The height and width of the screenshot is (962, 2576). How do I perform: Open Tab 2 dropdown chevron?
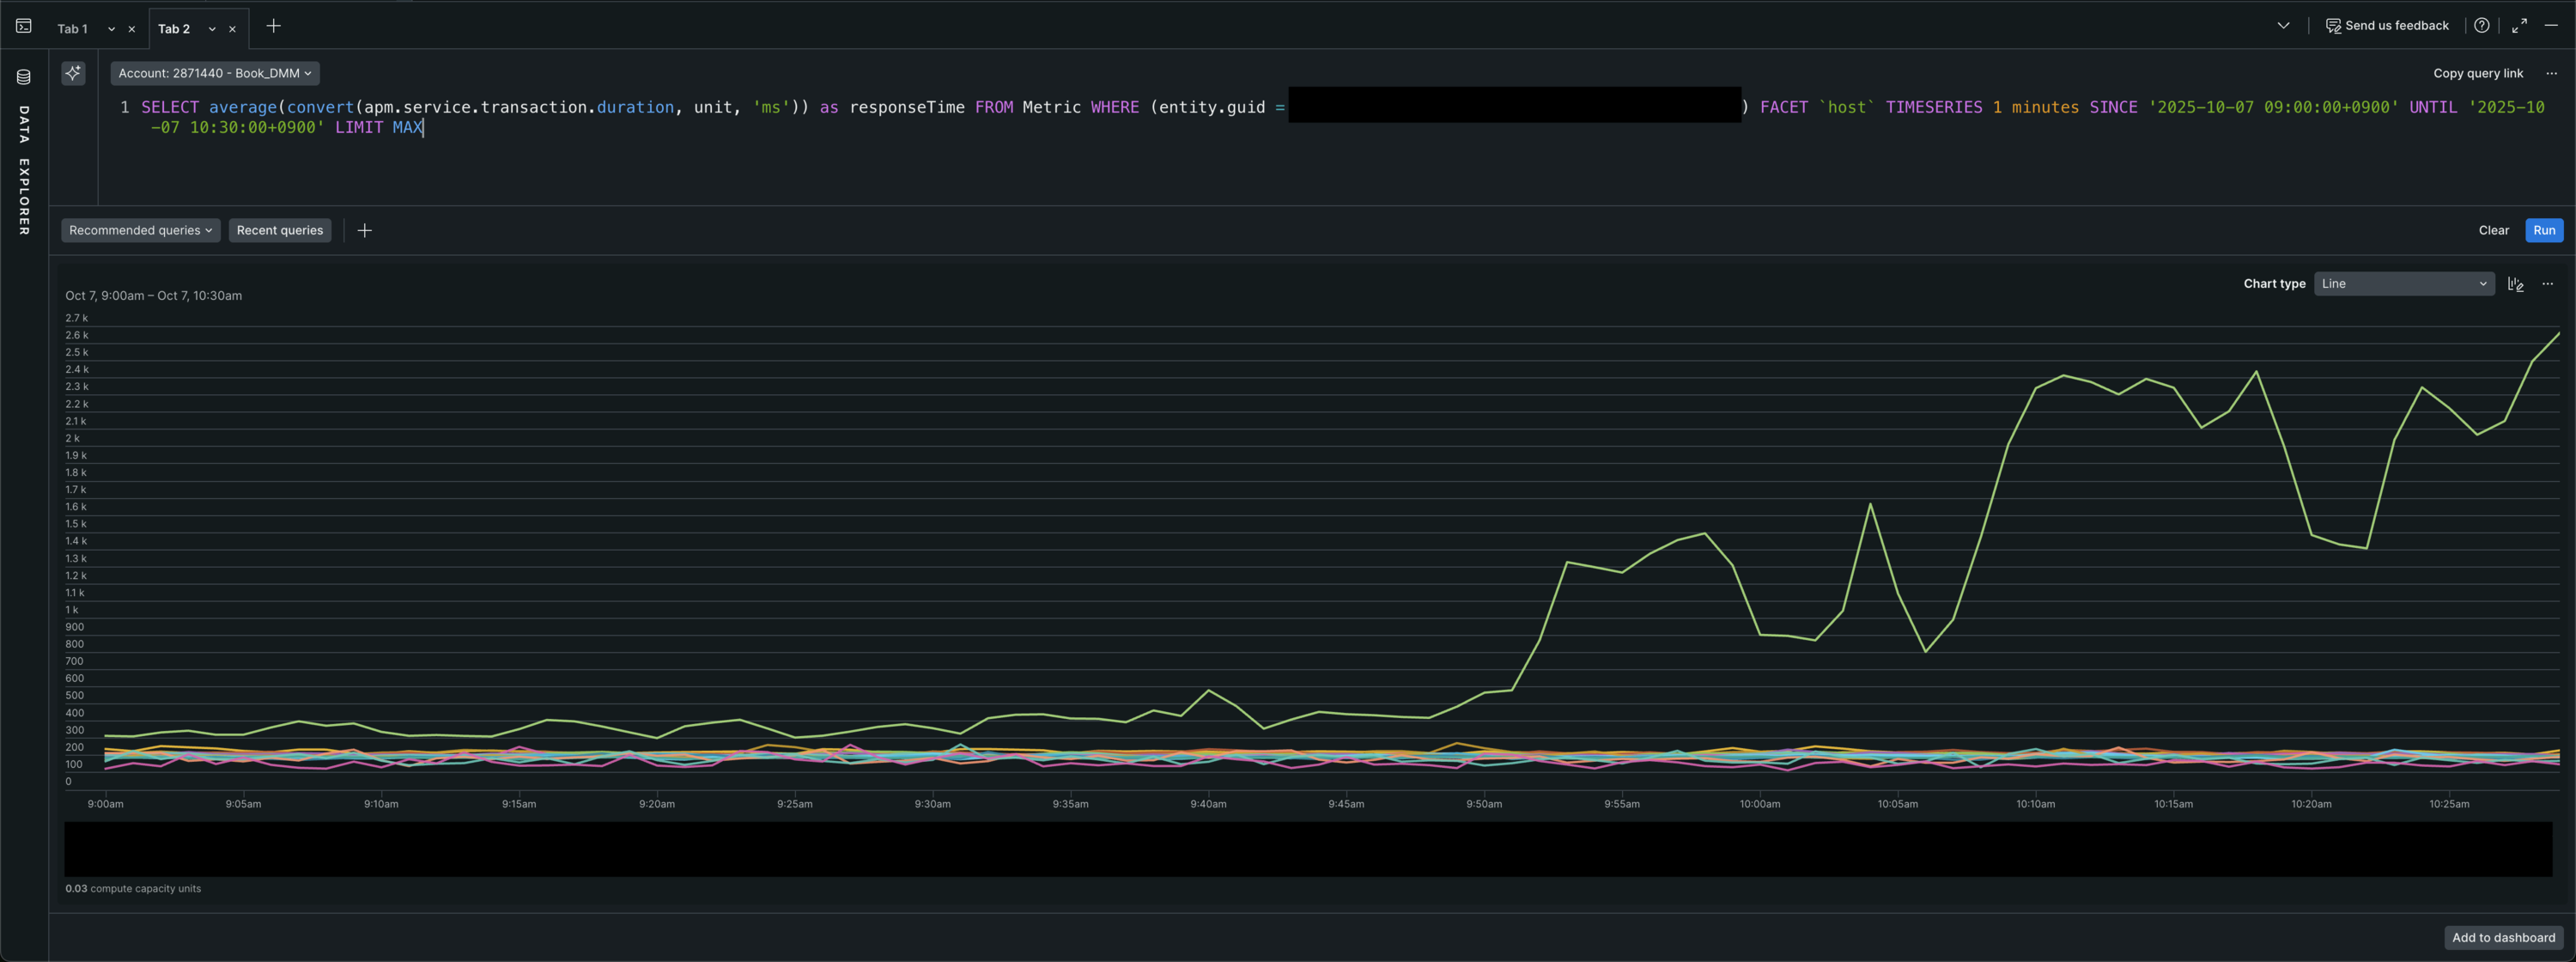tap(212, 29)
